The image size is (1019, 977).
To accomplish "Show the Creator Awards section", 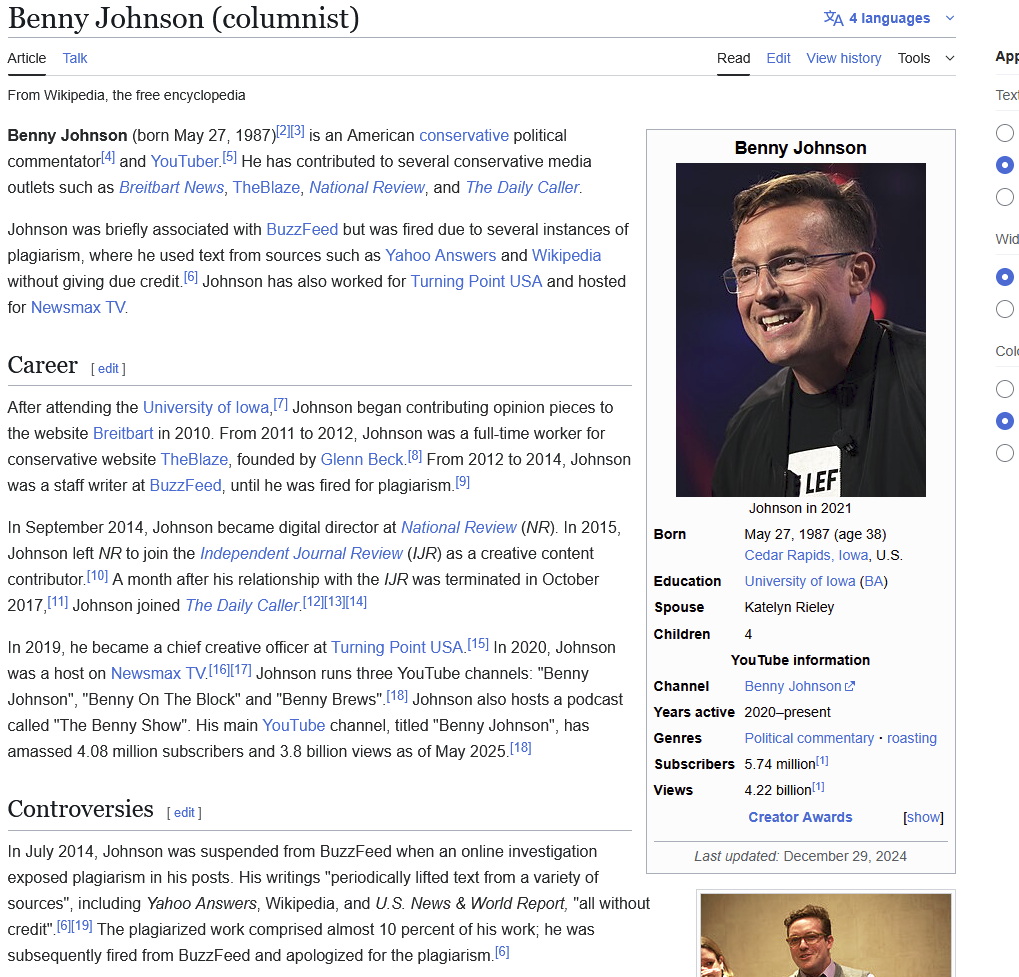I will tap(923, 817).
